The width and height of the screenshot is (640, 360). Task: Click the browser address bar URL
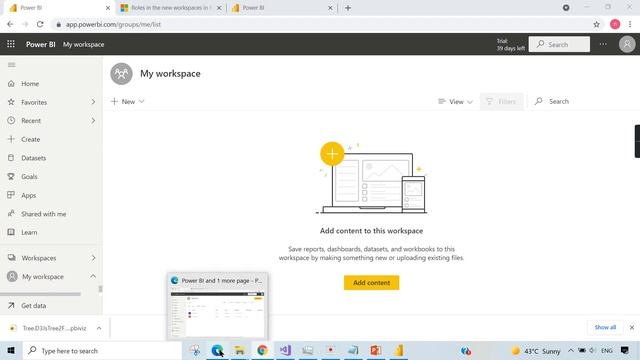[x=113, y=24]
